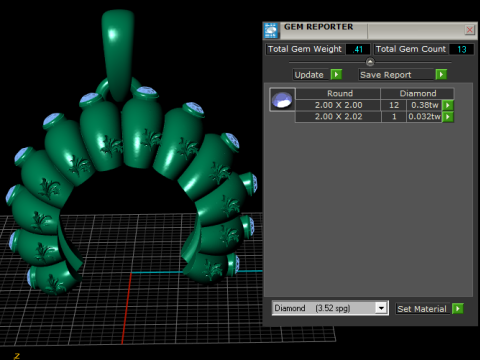Click the gem count cell showing 1
Screen dimensions: 480x360
click(394, 117)
